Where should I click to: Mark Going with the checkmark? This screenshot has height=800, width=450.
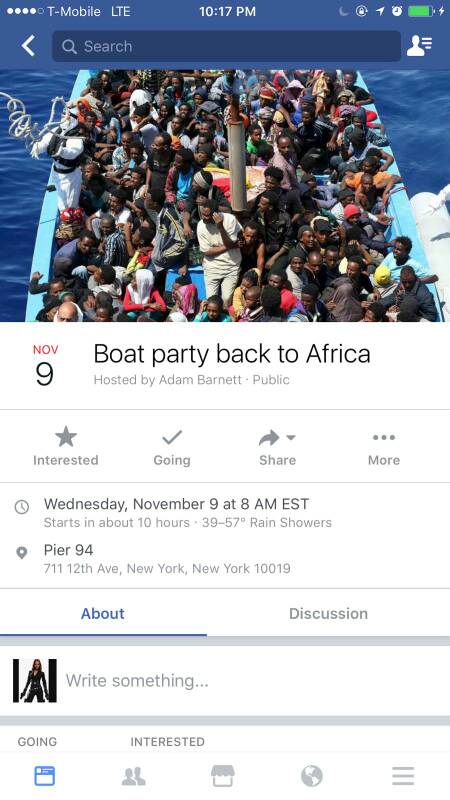[172, 447]
